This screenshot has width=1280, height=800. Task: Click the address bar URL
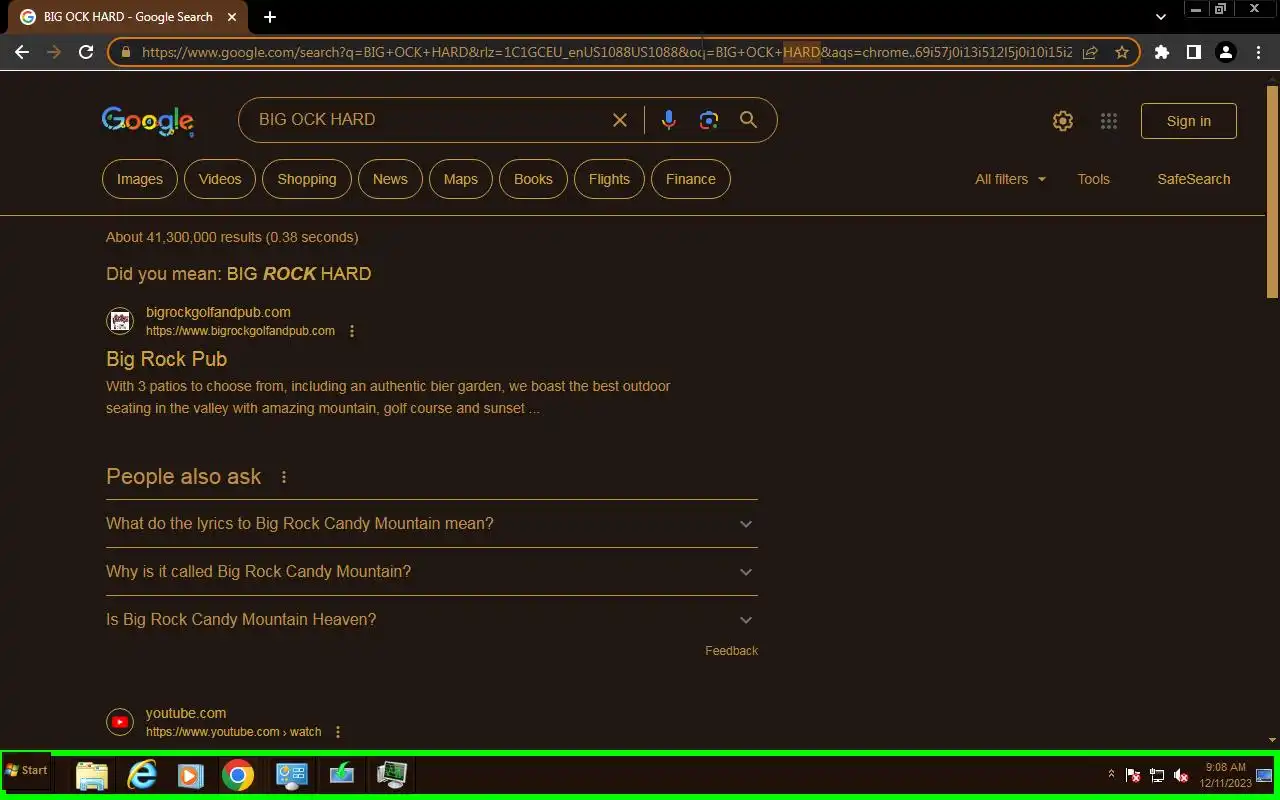tap(607, 52)
